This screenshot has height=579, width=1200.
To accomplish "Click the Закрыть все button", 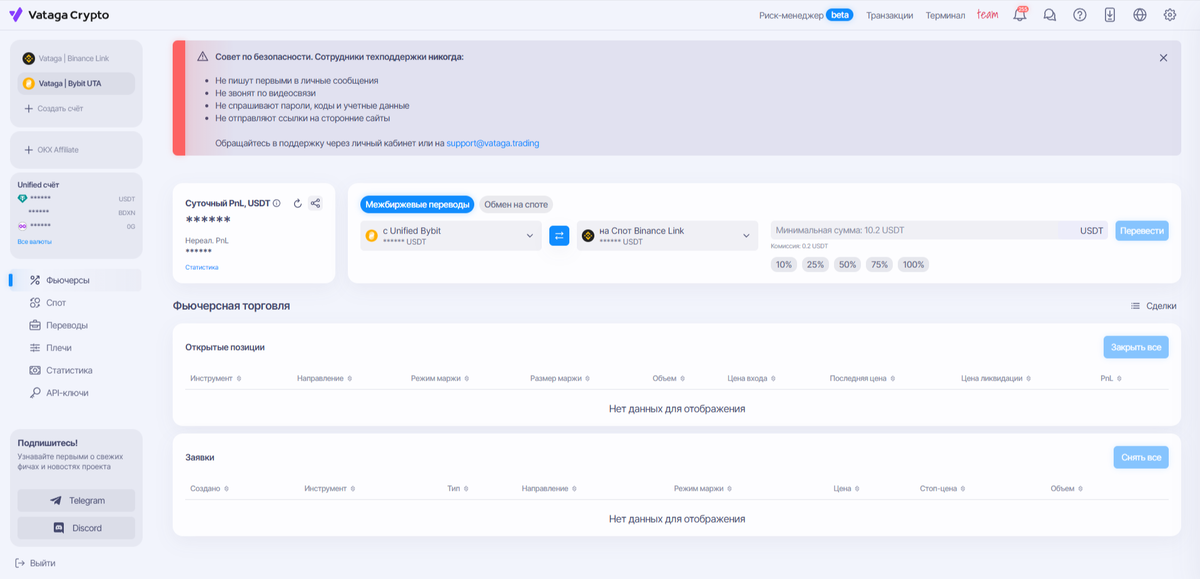I will tap(1136, 347).
